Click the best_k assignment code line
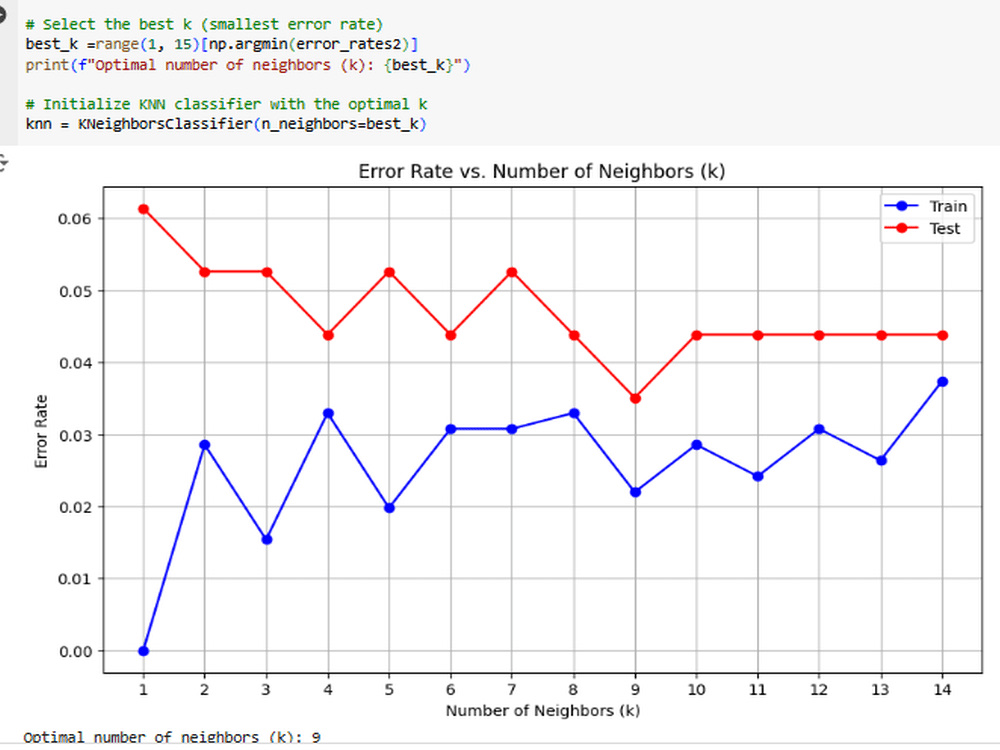The height and width of the screenshot is (750, 1000). 221,45
